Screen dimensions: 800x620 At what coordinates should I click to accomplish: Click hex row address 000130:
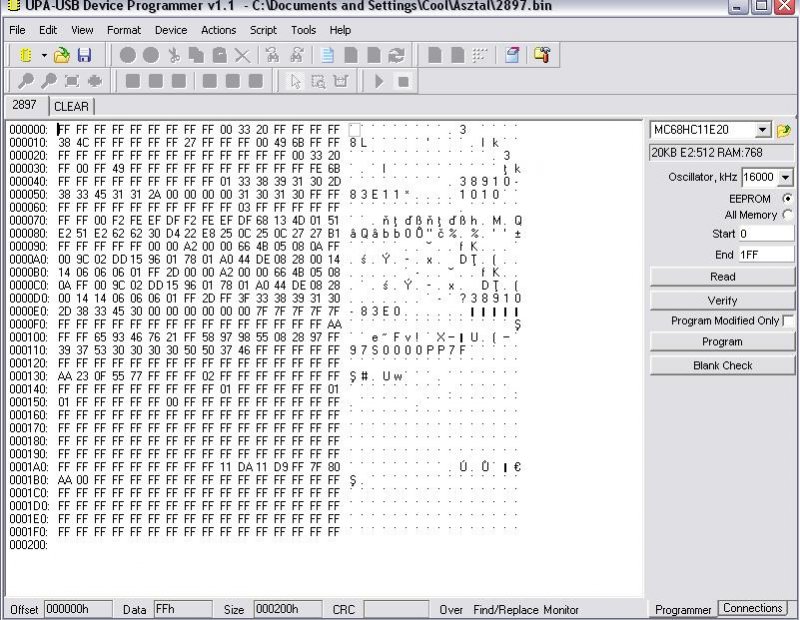point(29,376)
